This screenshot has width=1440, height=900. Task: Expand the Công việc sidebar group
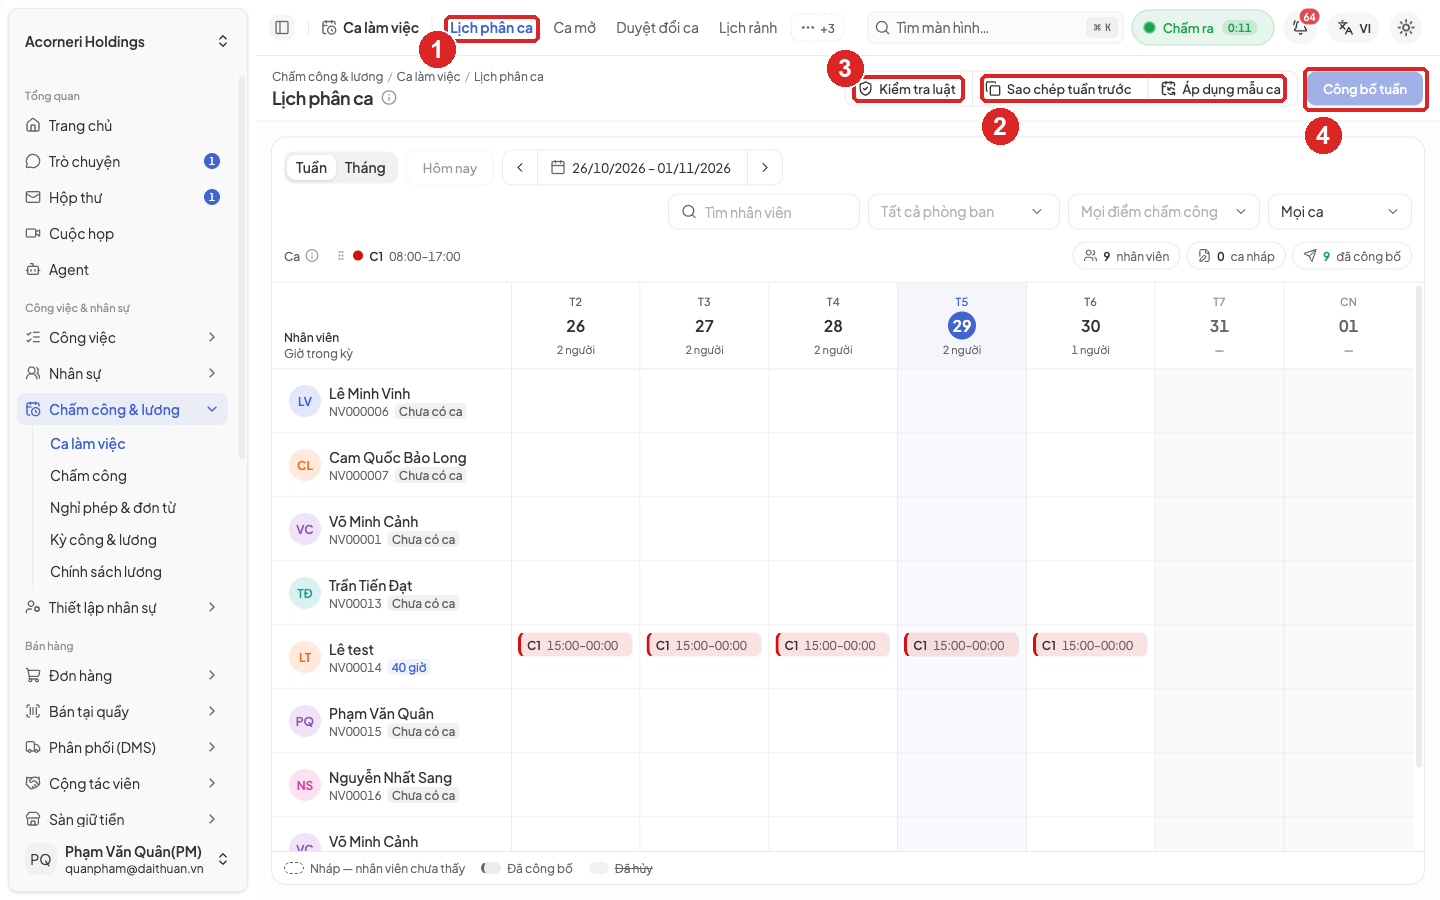(123, 338)
